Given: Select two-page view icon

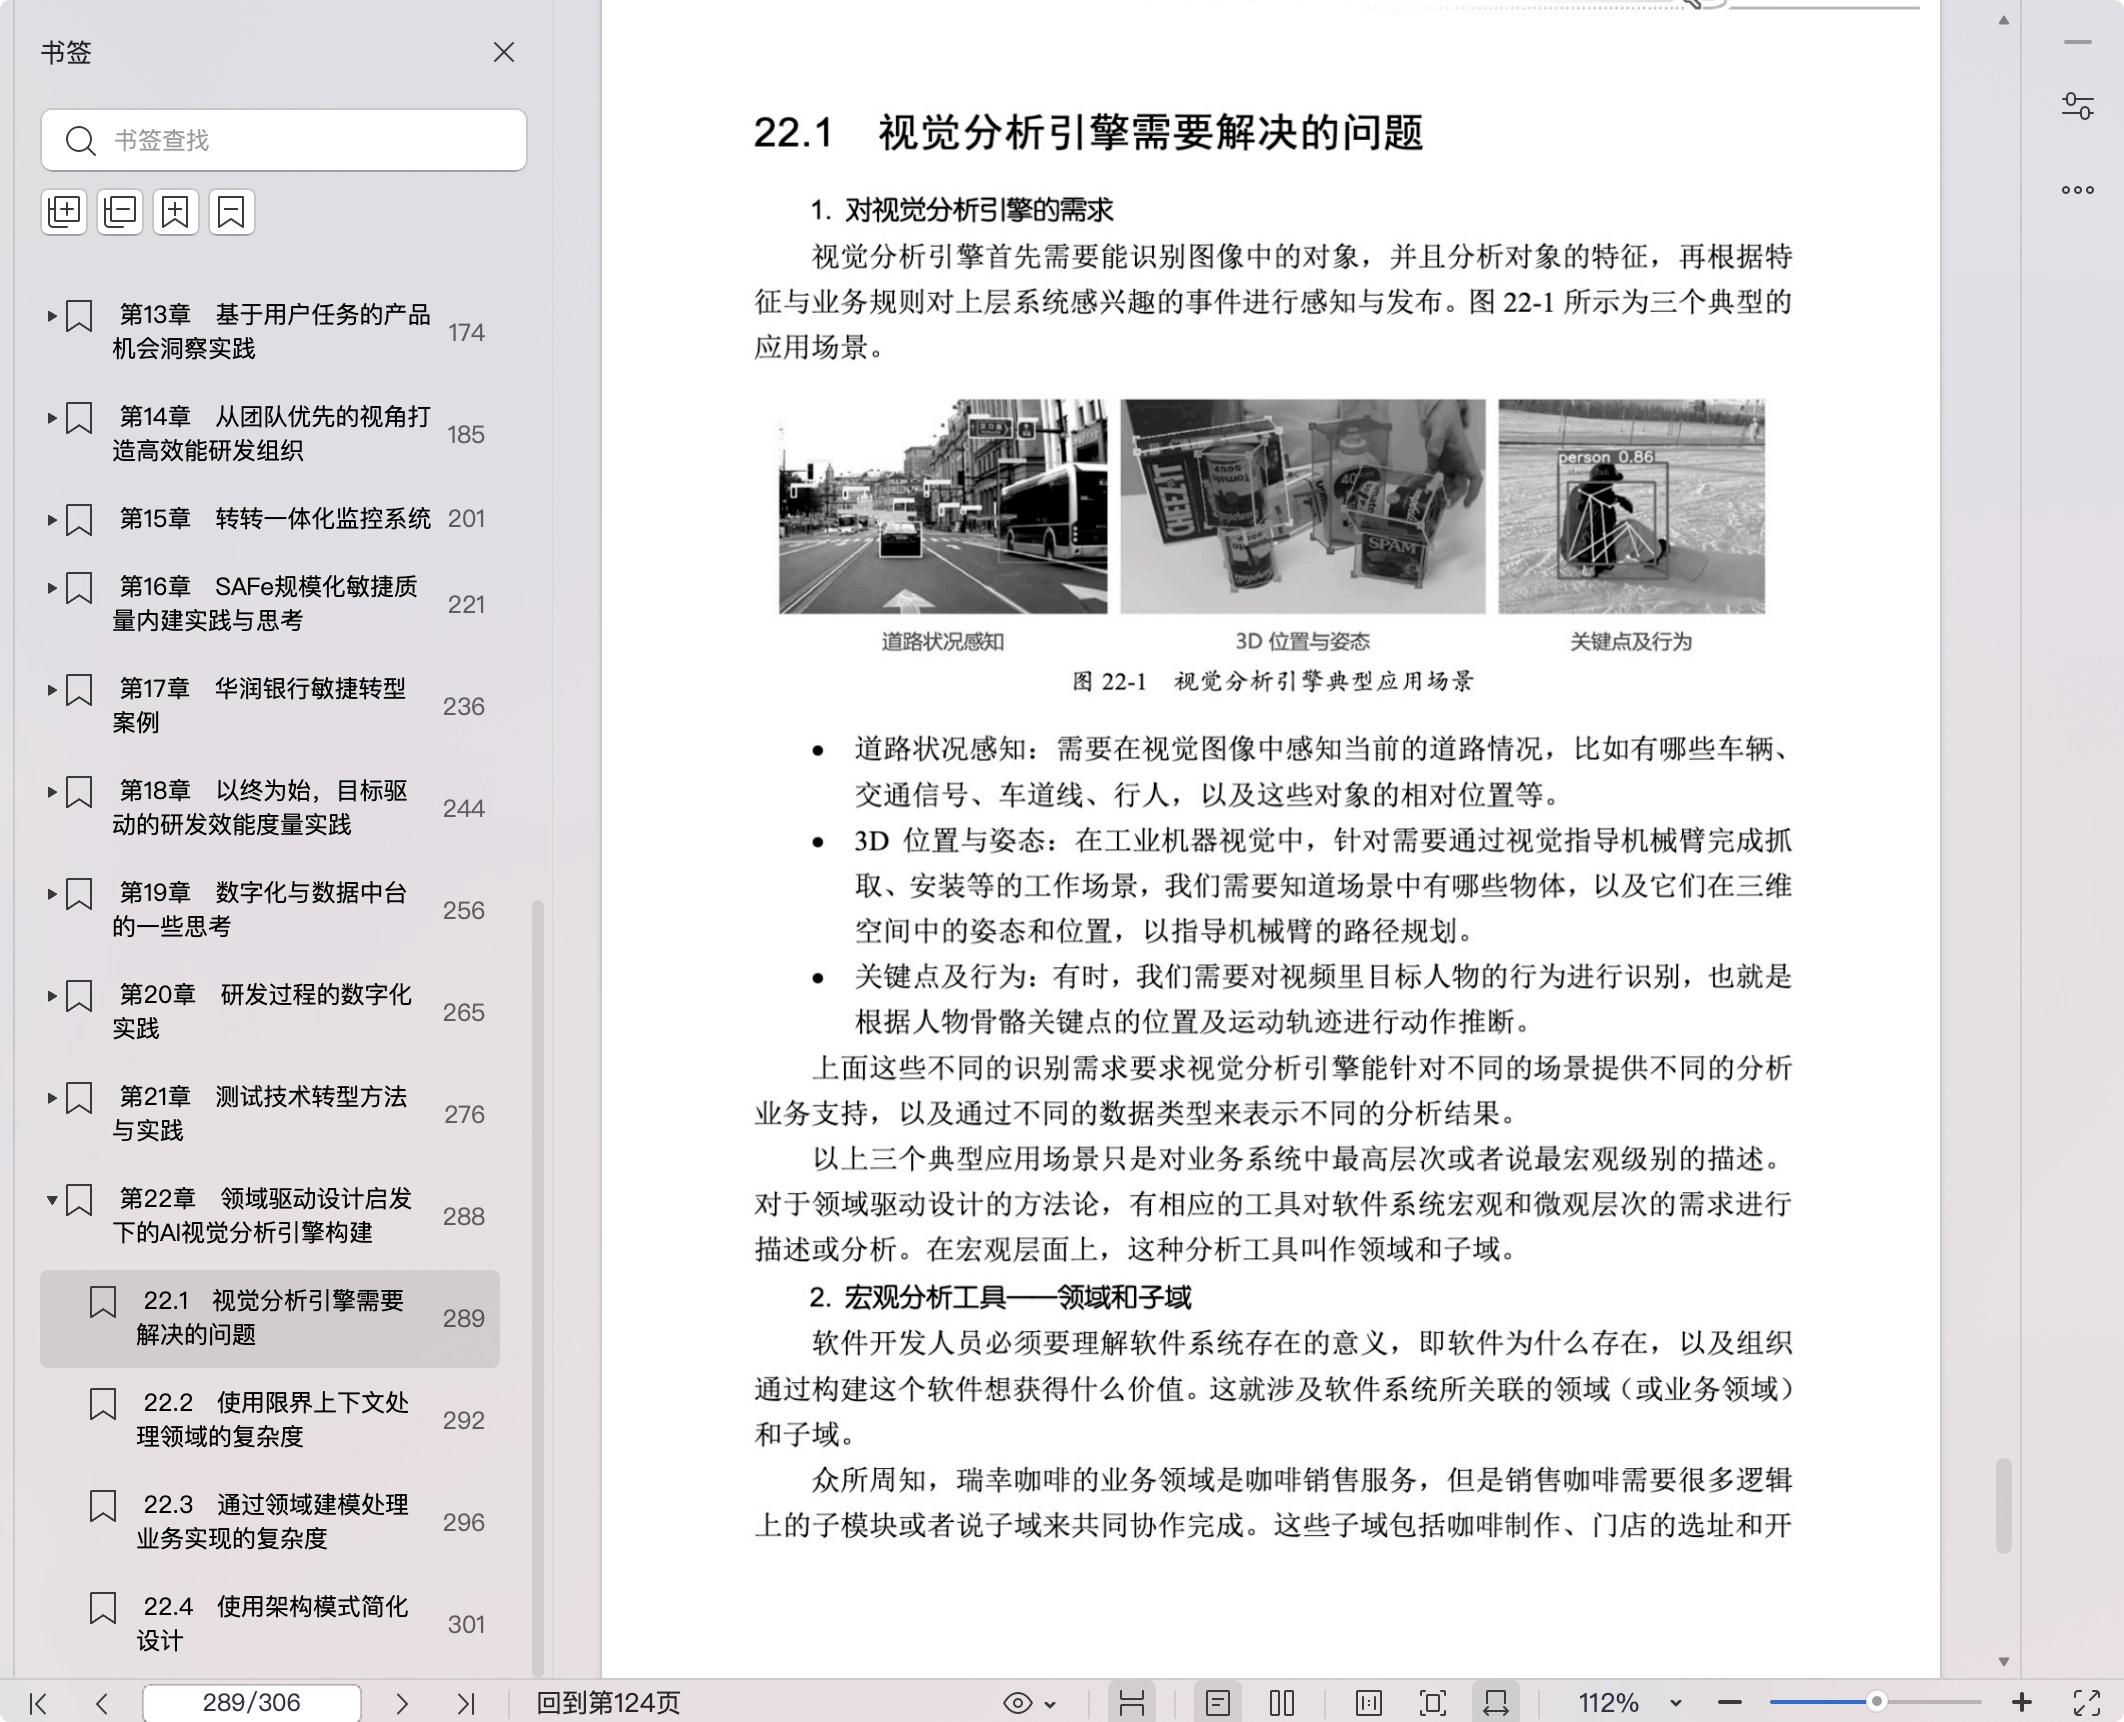Looking at the screenshot, I should click(x=1282, y=1703).
